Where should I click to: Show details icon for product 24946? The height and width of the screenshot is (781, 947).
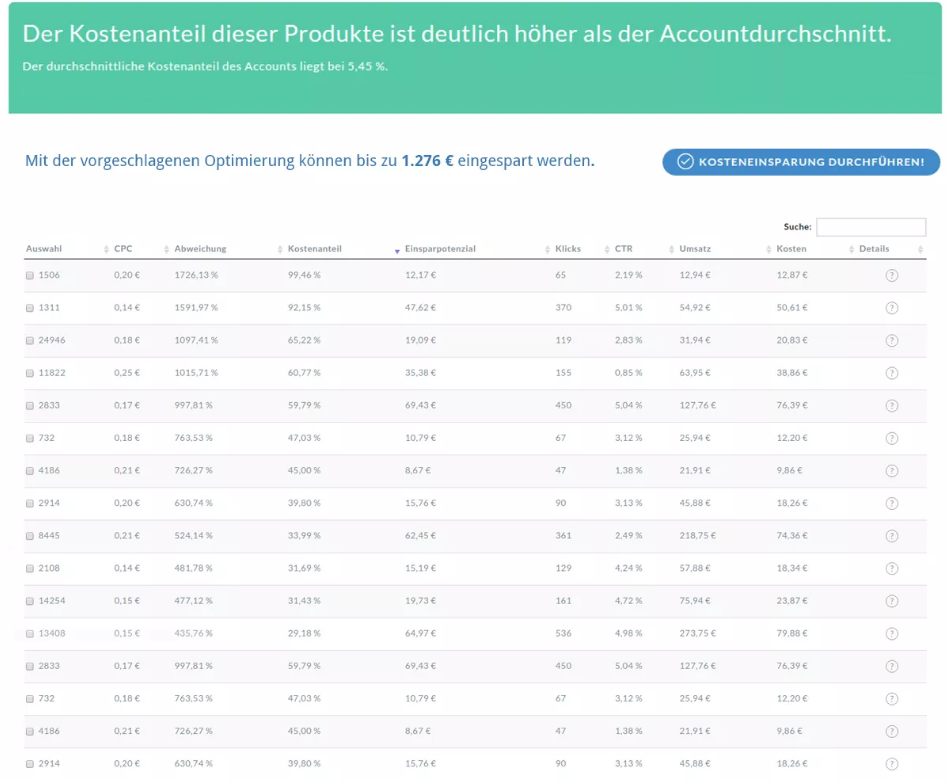[891, 341]
